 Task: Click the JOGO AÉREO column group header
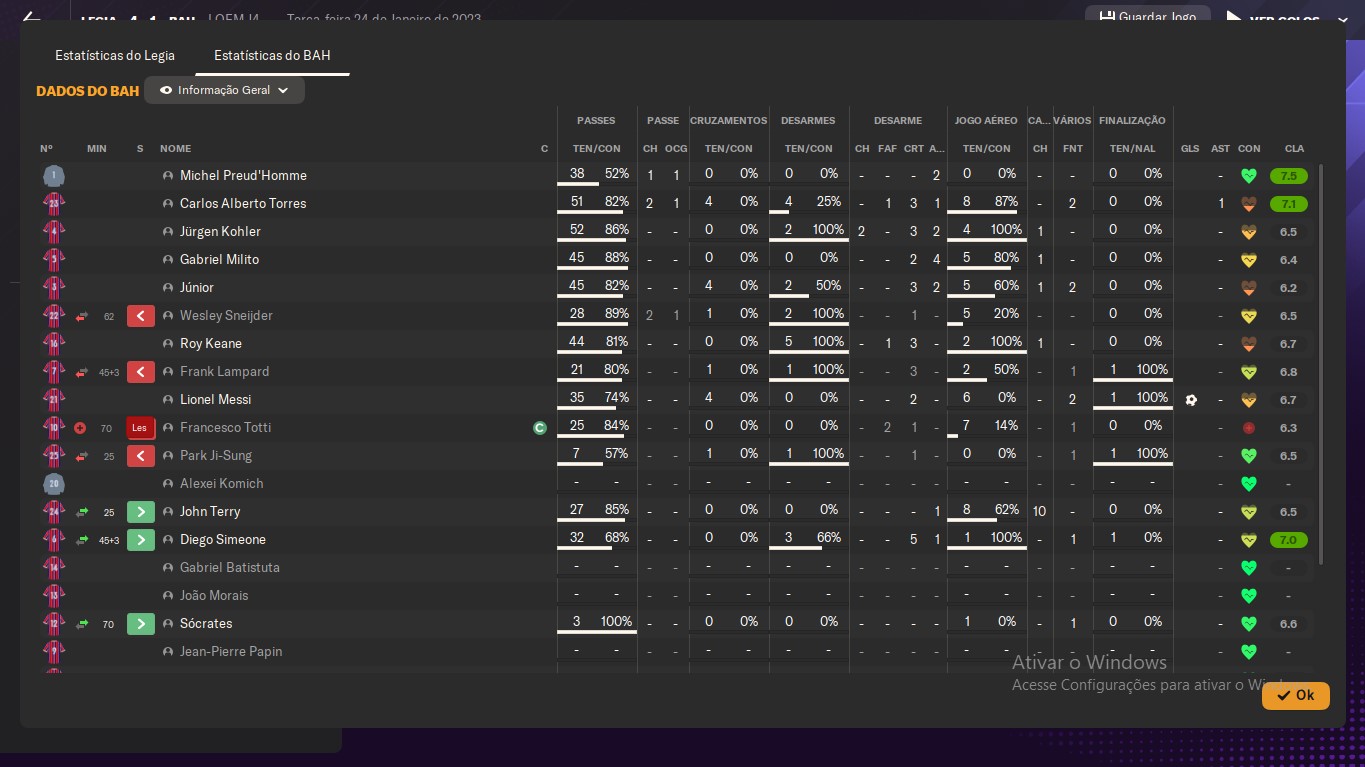pyautogui.click(x=986, y=121)
